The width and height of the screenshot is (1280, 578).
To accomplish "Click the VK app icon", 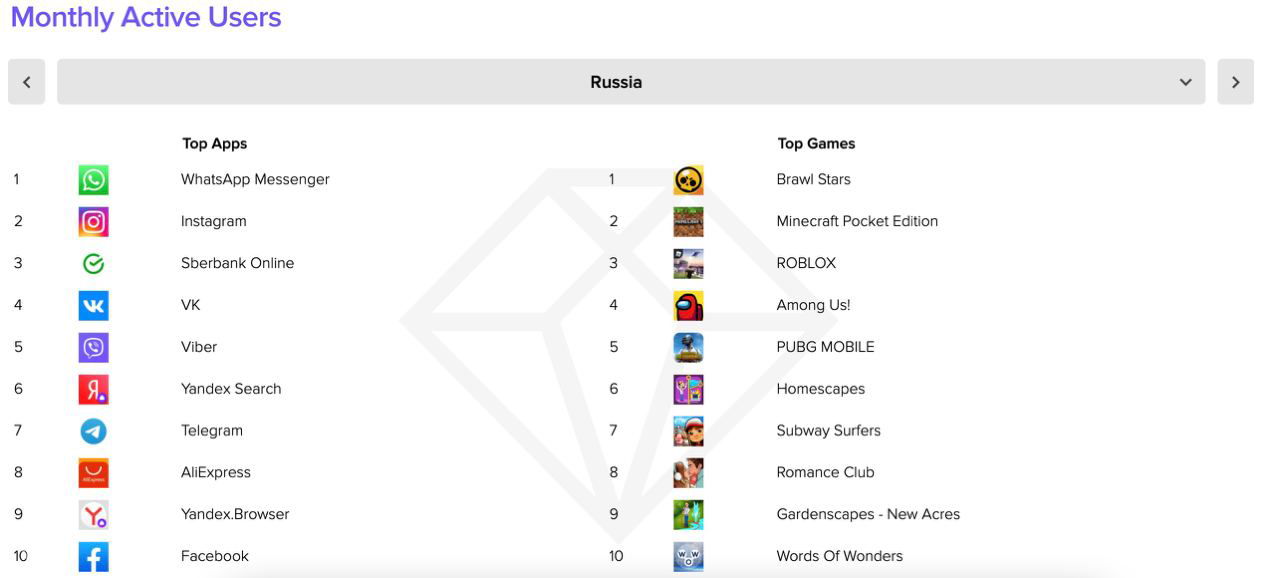I will point(93,306).
